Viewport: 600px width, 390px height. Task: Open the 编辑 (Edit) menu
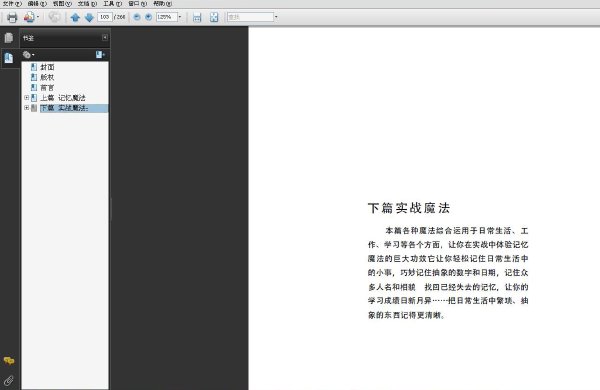coord(37,3)
